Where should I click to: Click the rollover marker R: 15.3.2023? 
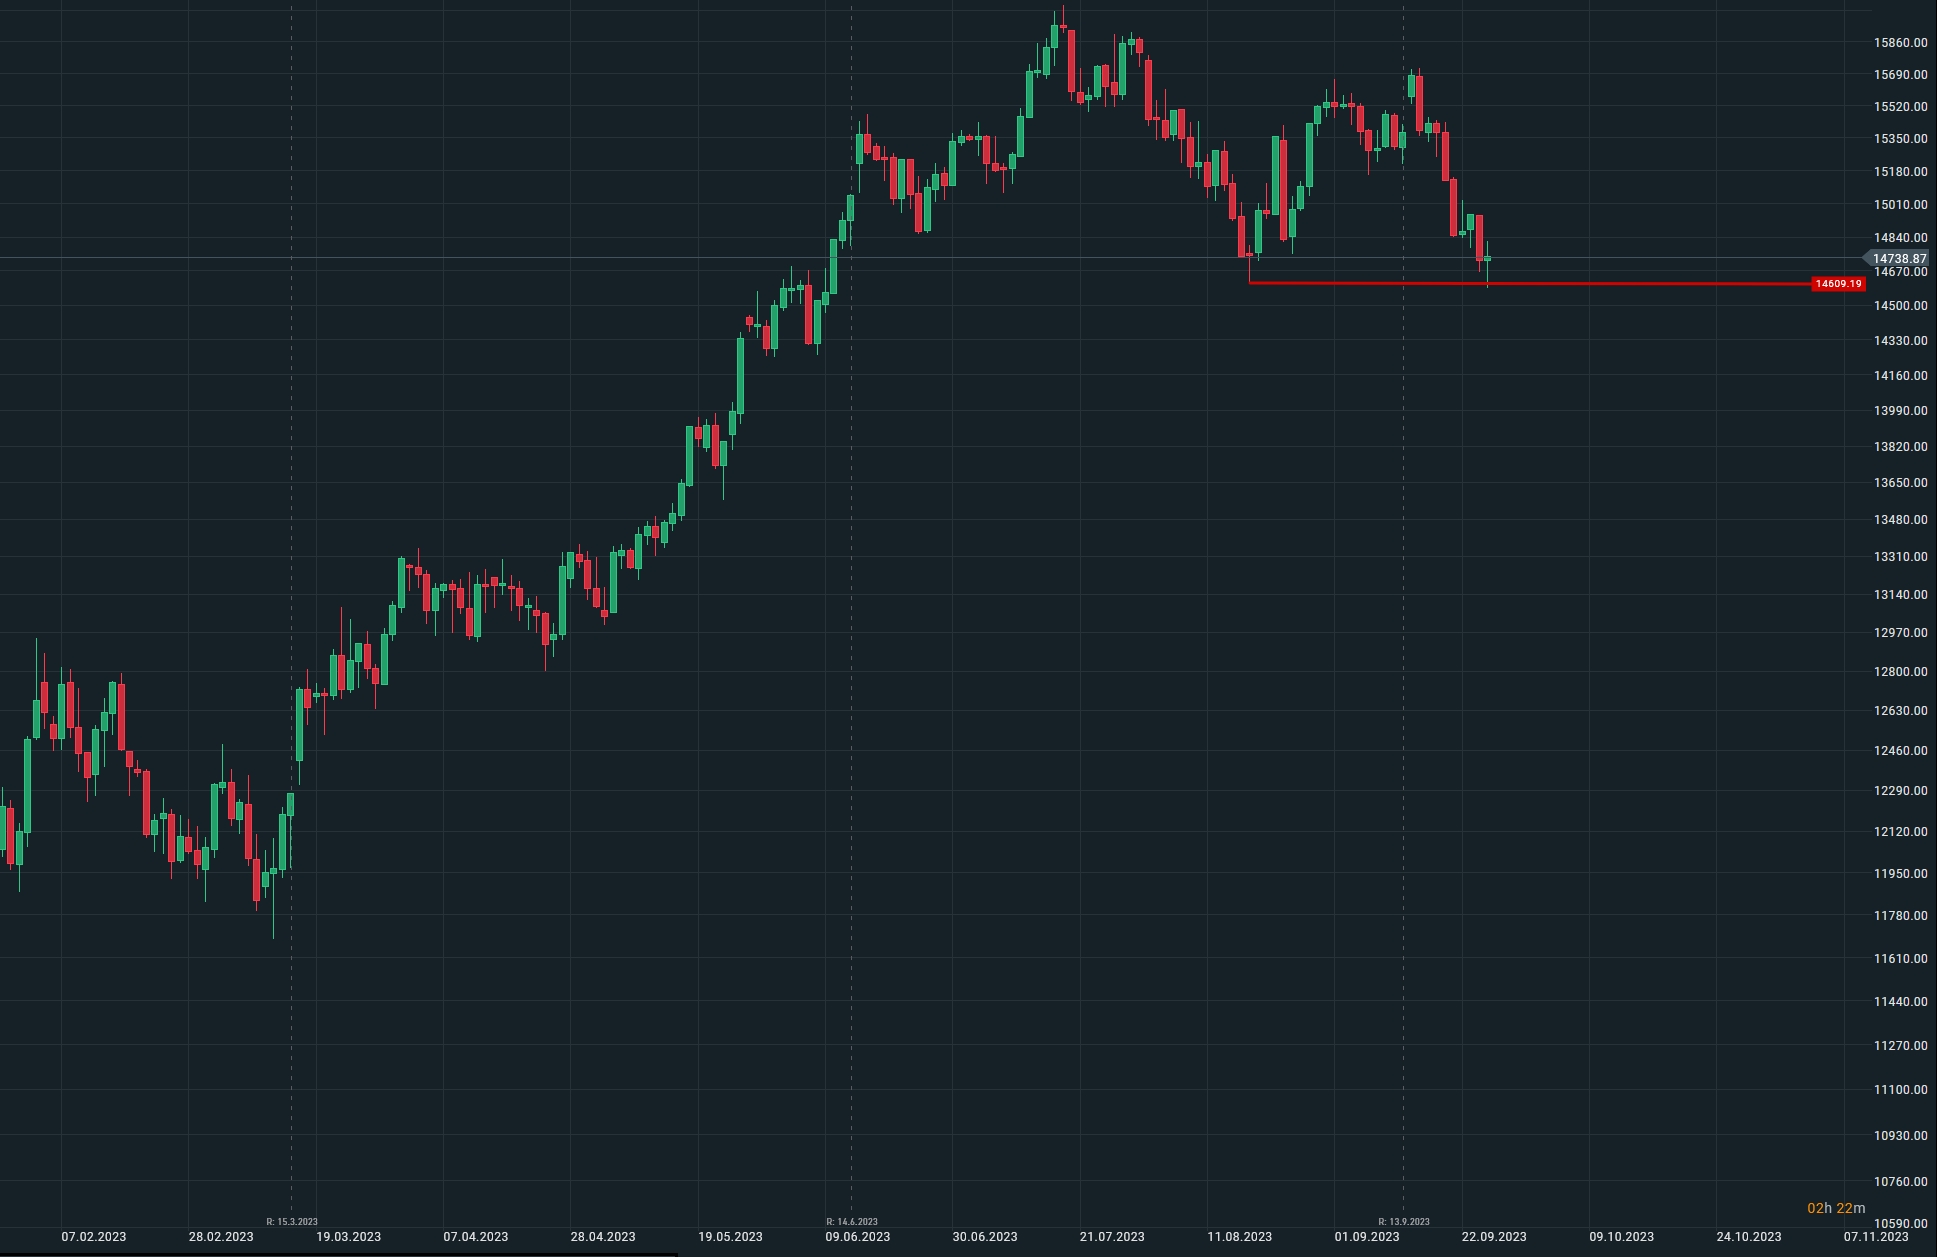(292, 1221)
